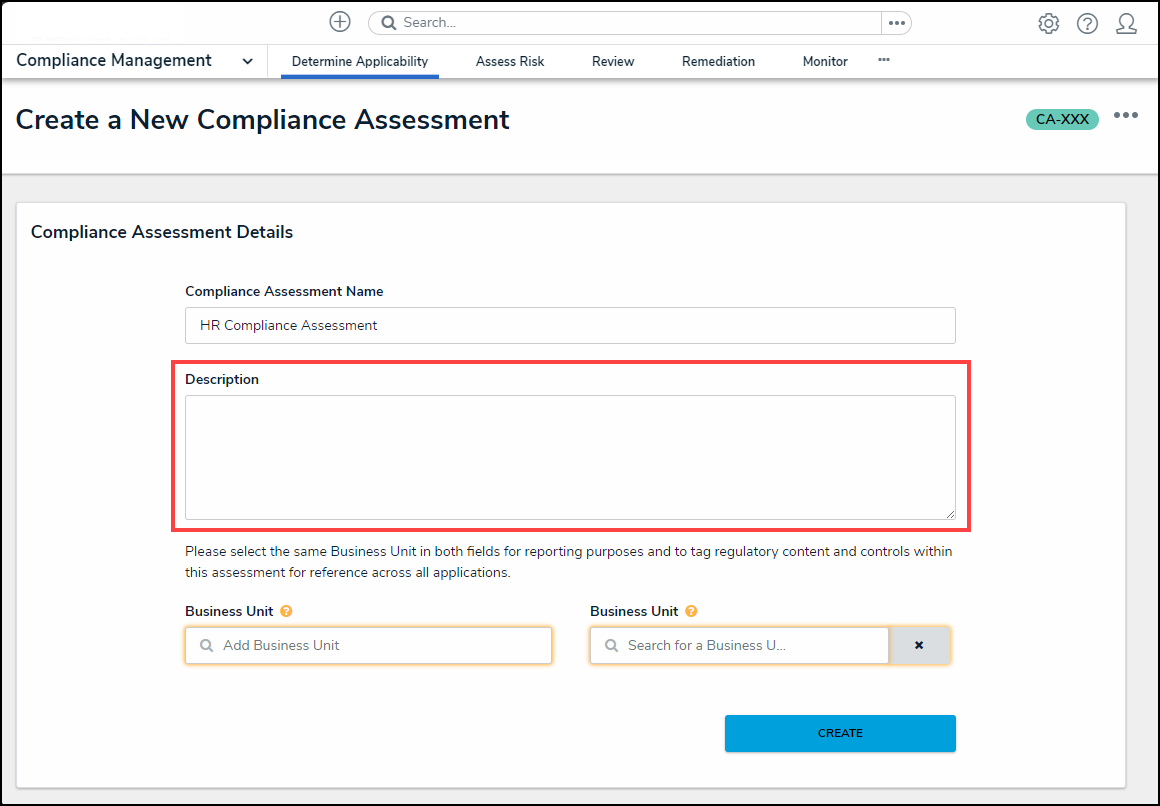
Task: Click the help question mark icon
Action: pos(1087,24)
